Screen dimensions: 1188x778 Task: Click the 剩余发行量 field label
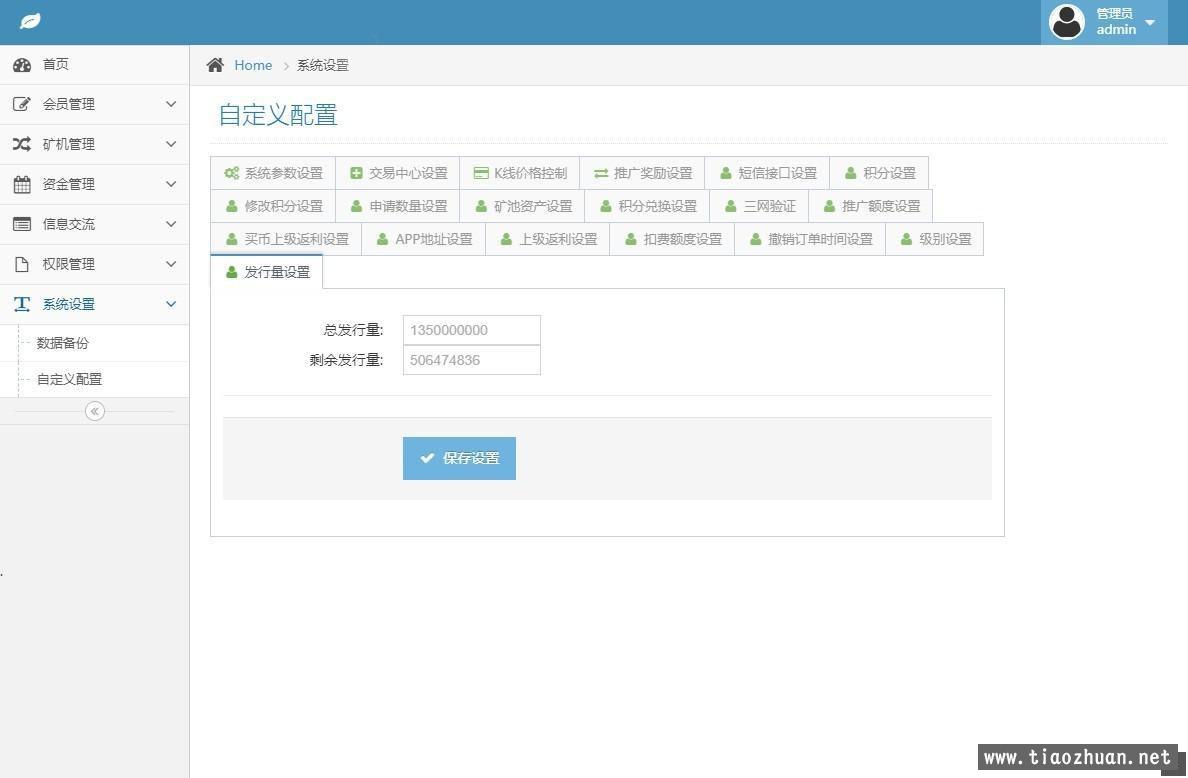coord(346,360)
